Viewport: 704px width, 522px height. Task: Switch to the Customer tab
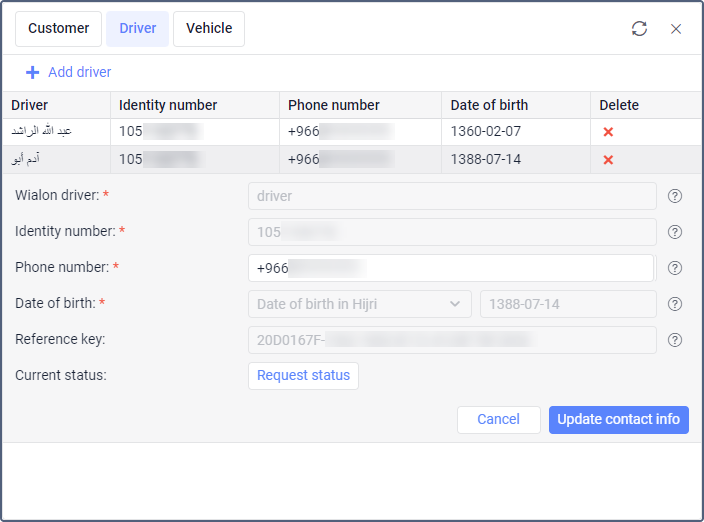tap(58, 29)
